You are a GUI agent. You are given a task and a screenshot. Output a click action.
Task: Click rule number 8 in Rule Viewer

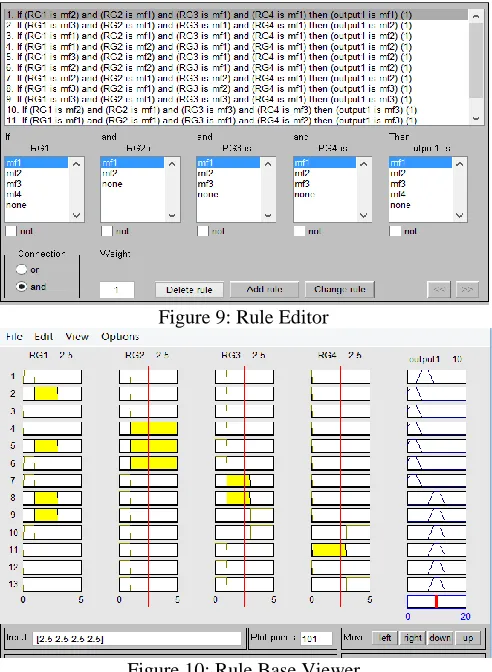pos(12,498)
